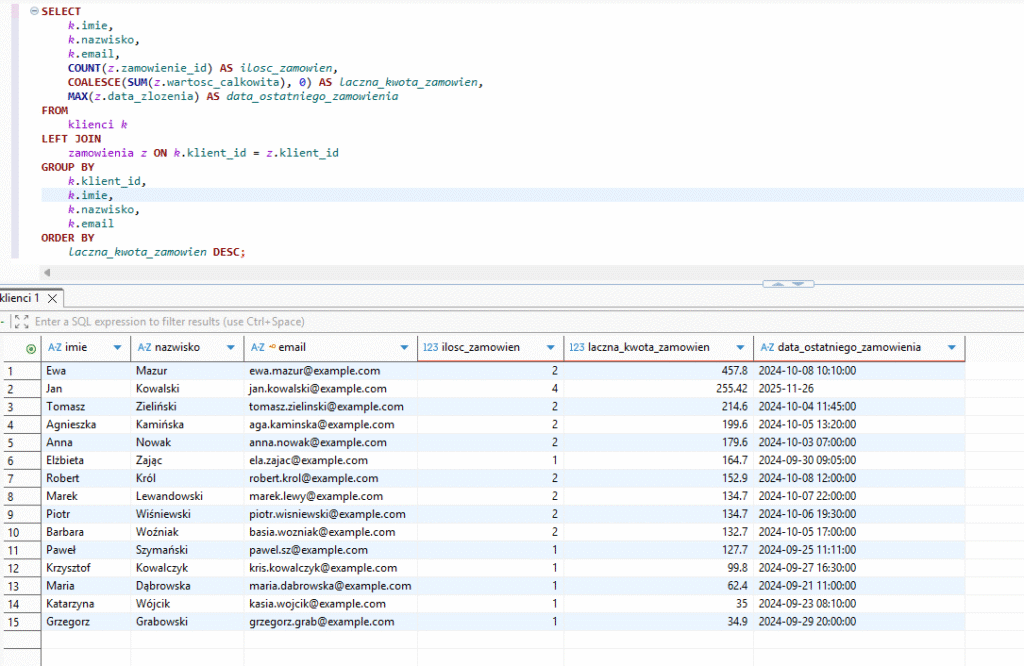Open the ilosc_zamowien column dropdown arrow
This screenshot has height=666, width=1024.
550,347
